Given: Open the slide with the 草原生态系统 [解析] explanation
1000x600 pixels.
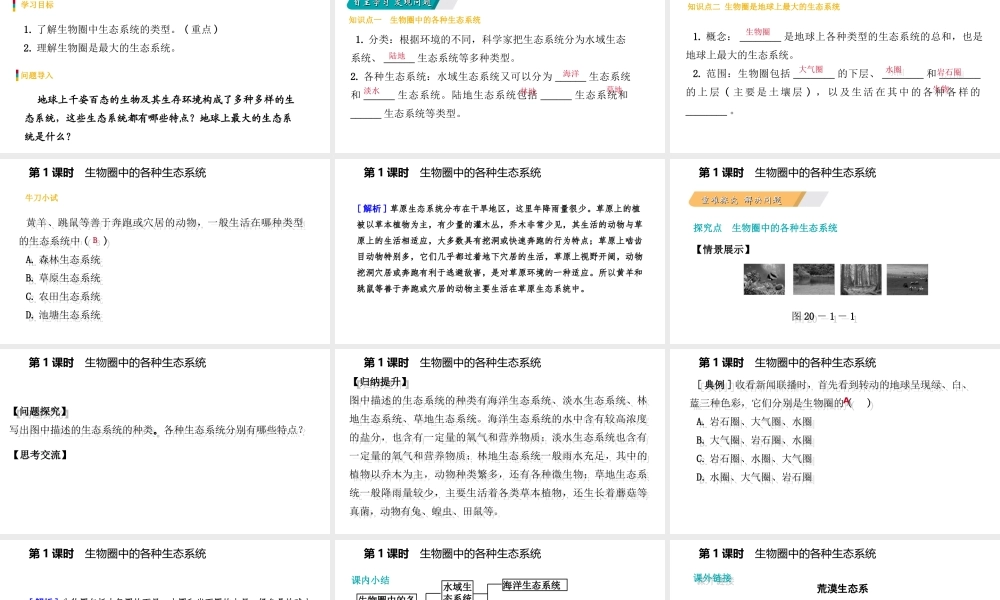Looking at the screenshot, I should [499, 251].
